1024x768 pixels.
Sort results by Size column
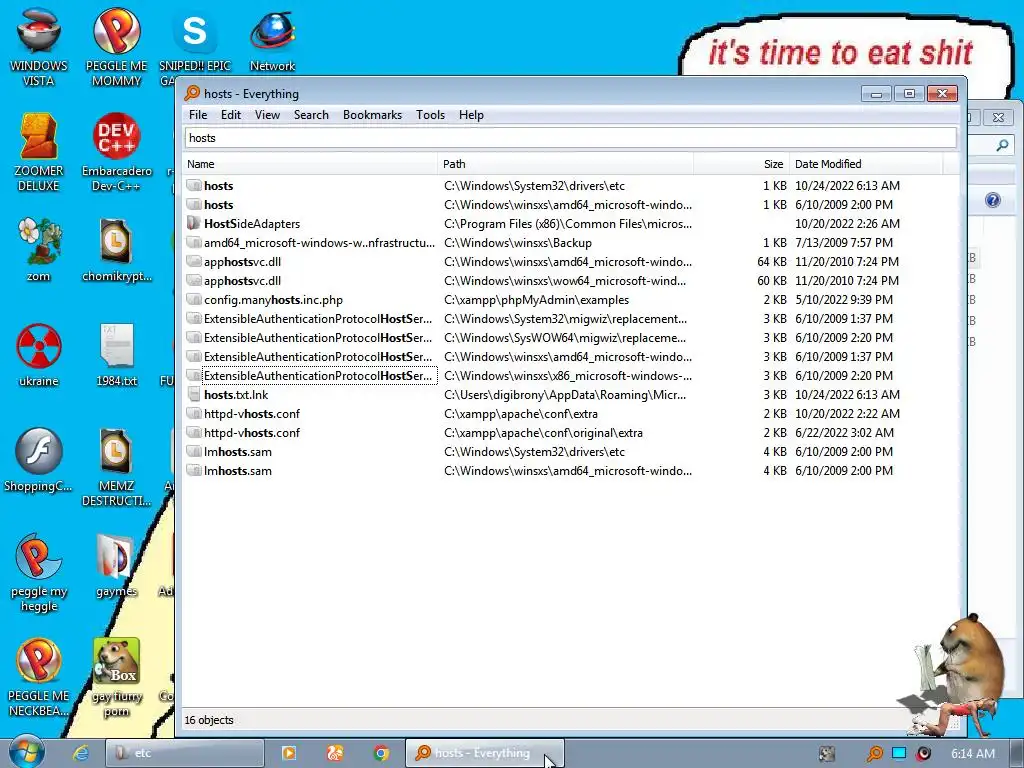click(741, 164)
